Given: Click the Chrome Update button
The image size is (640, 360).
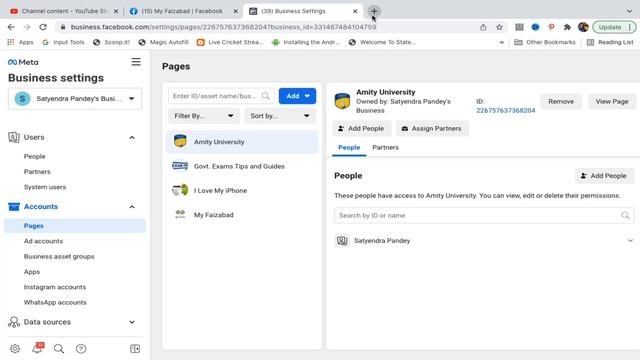Looking at the screenshot, I should click(x=614, y=27).
